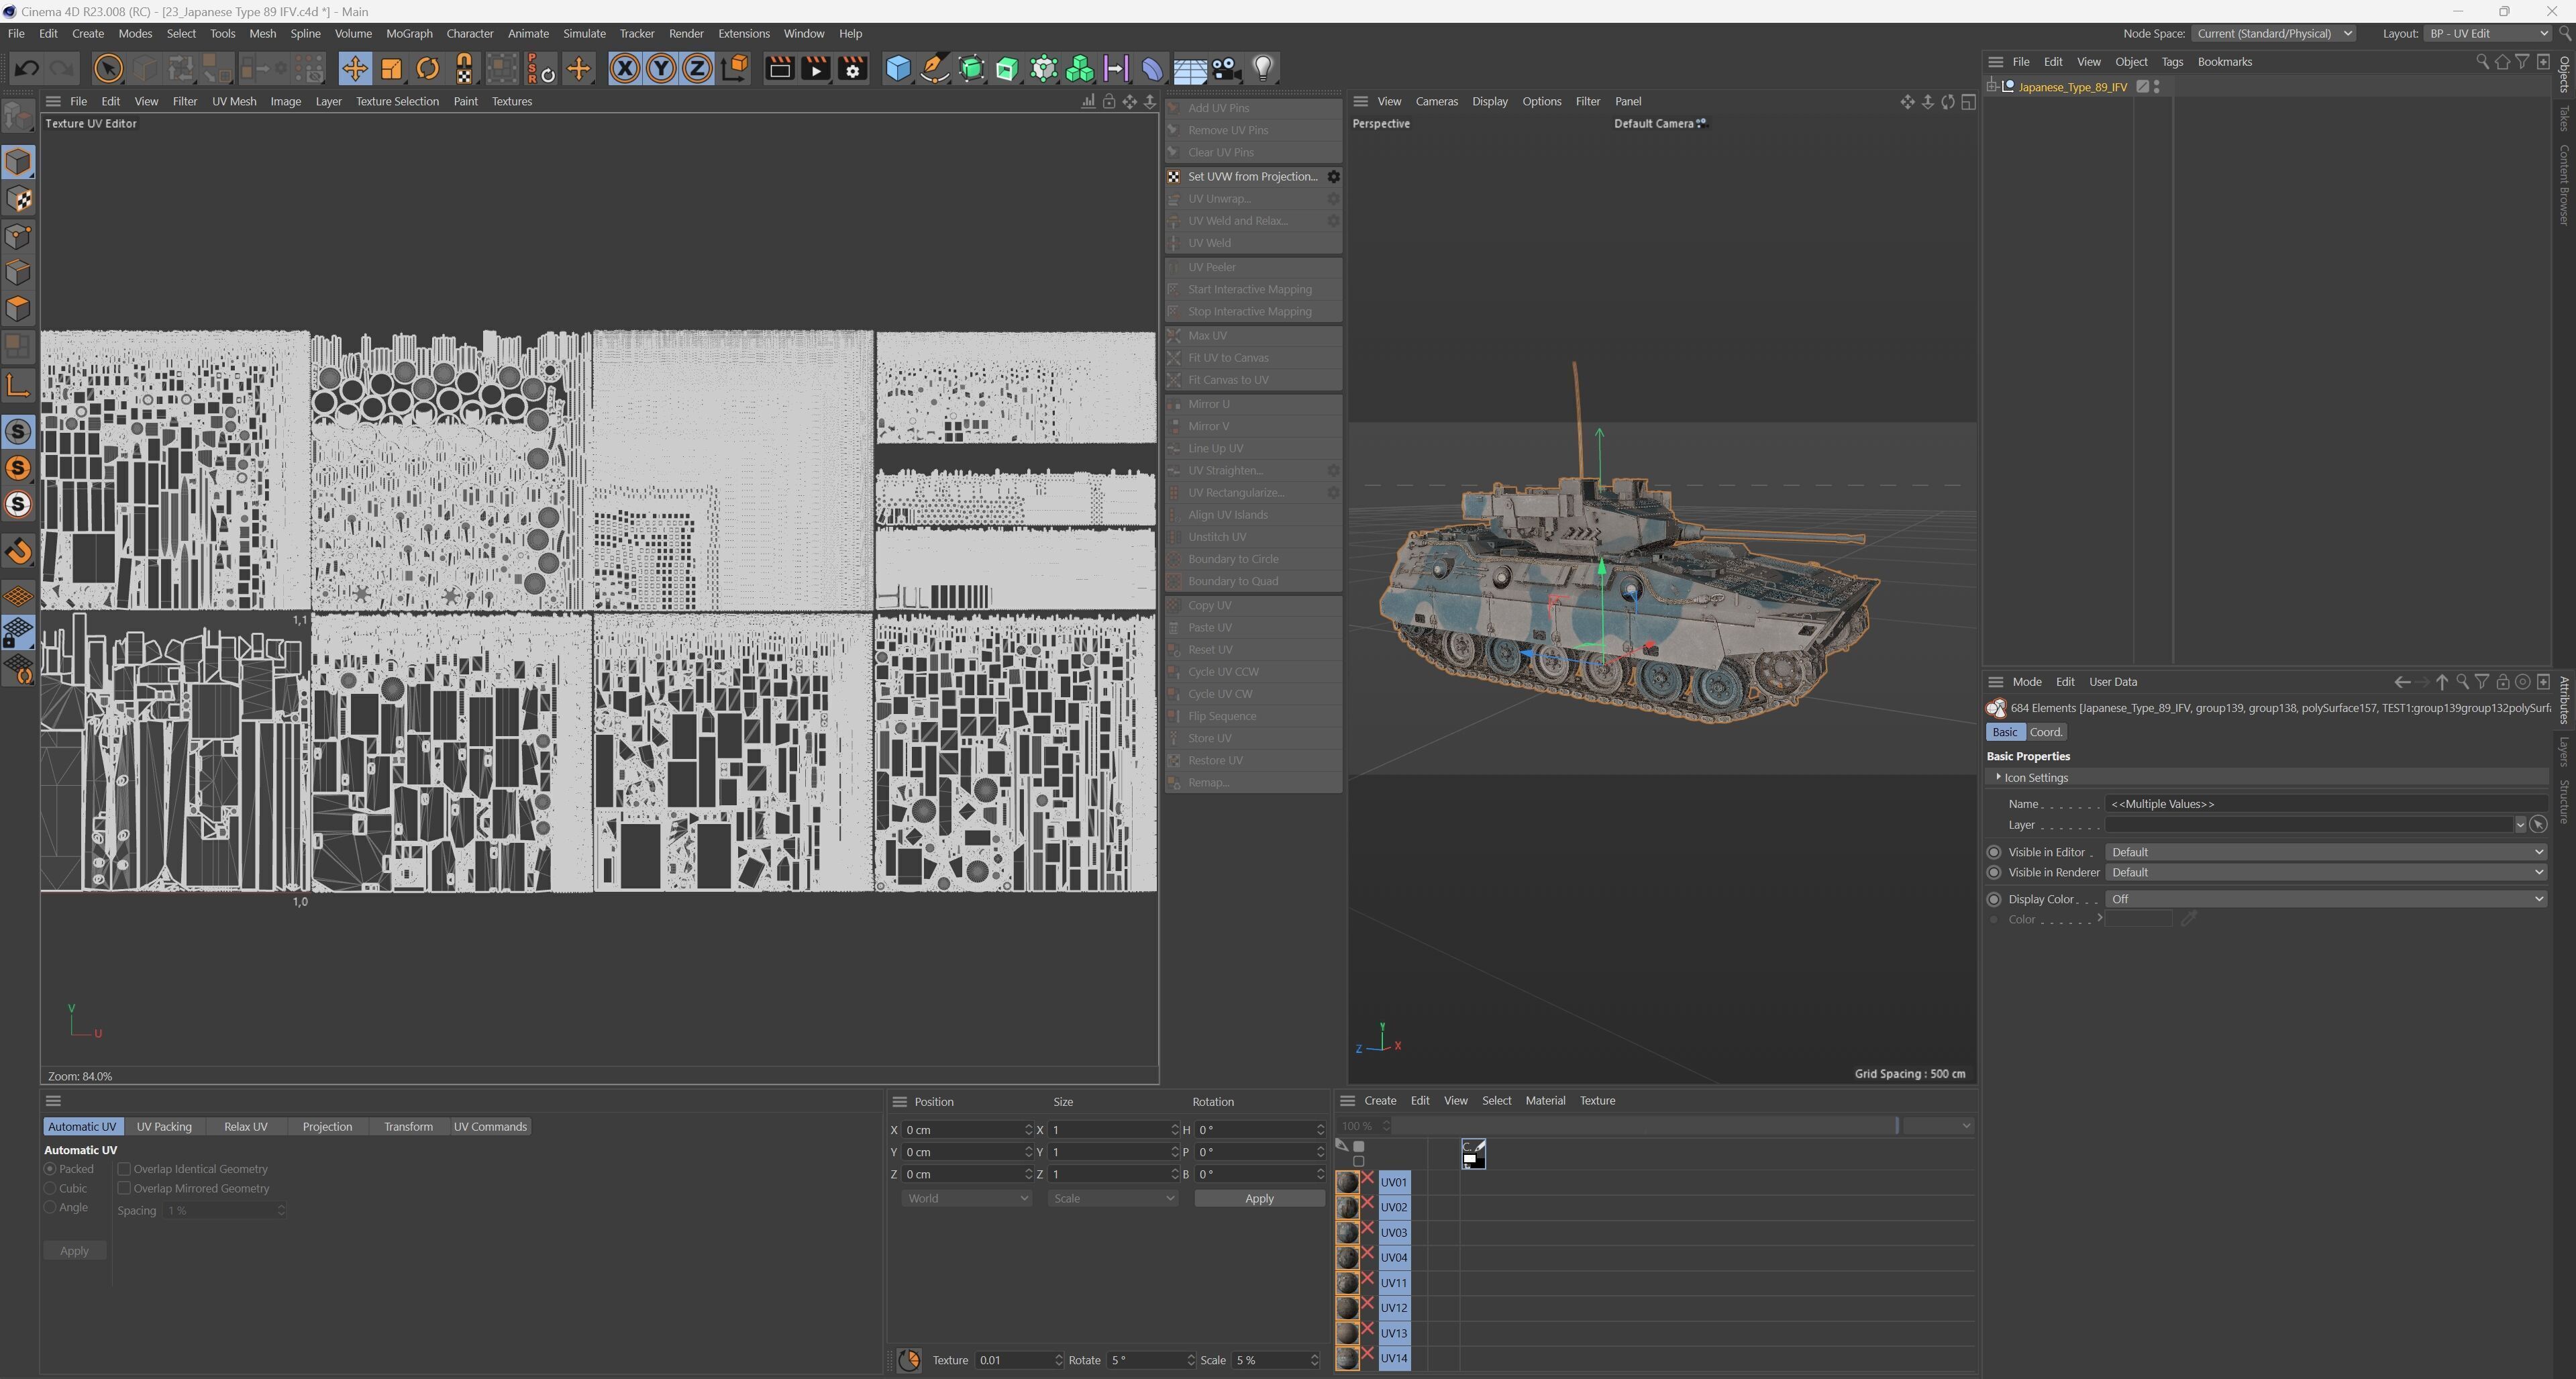Screen dimensions: 2576x1379
Task: Open the Visible in Editor dropdown
Action: [x=2326, y=852]
